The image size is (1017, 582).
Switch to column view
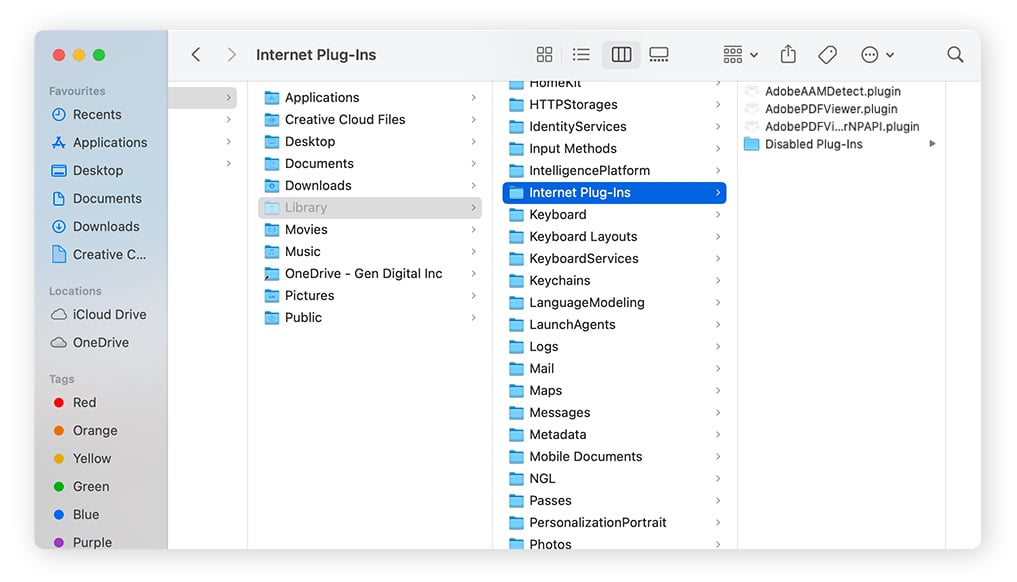point(621,55)
